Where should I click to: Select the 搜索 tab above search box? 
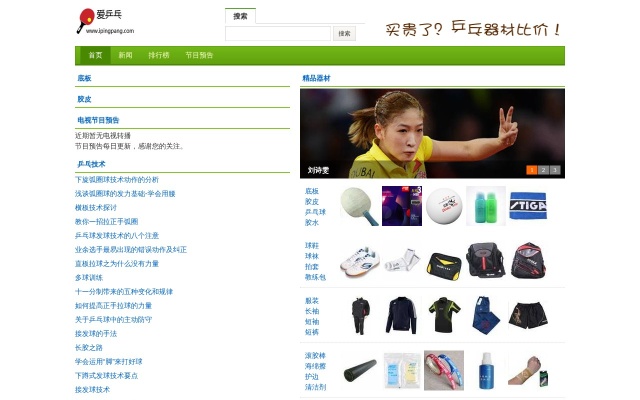coord(240,16)
